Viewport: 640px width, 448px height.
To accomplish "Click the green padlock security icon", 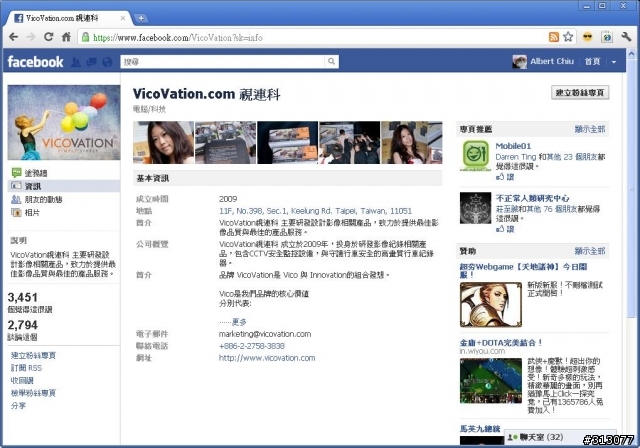I will coord(85,38).
